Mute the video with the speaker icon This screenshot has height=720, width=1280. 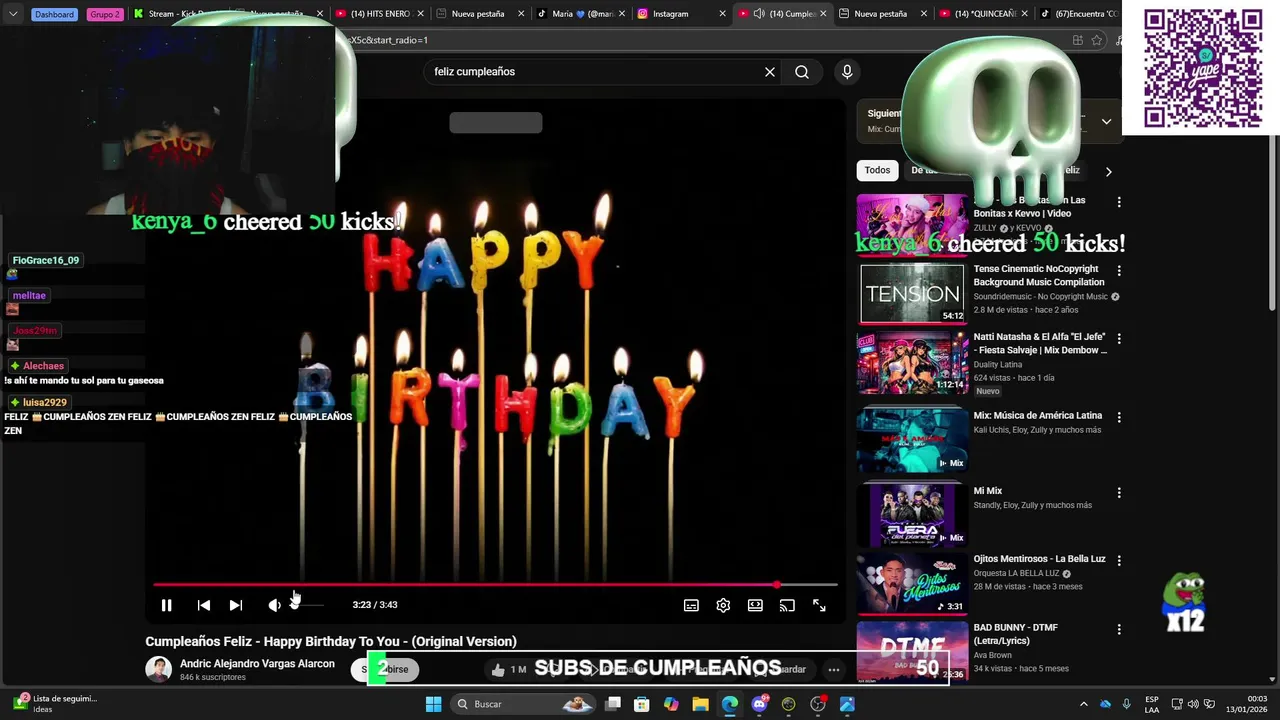[274, 605]
